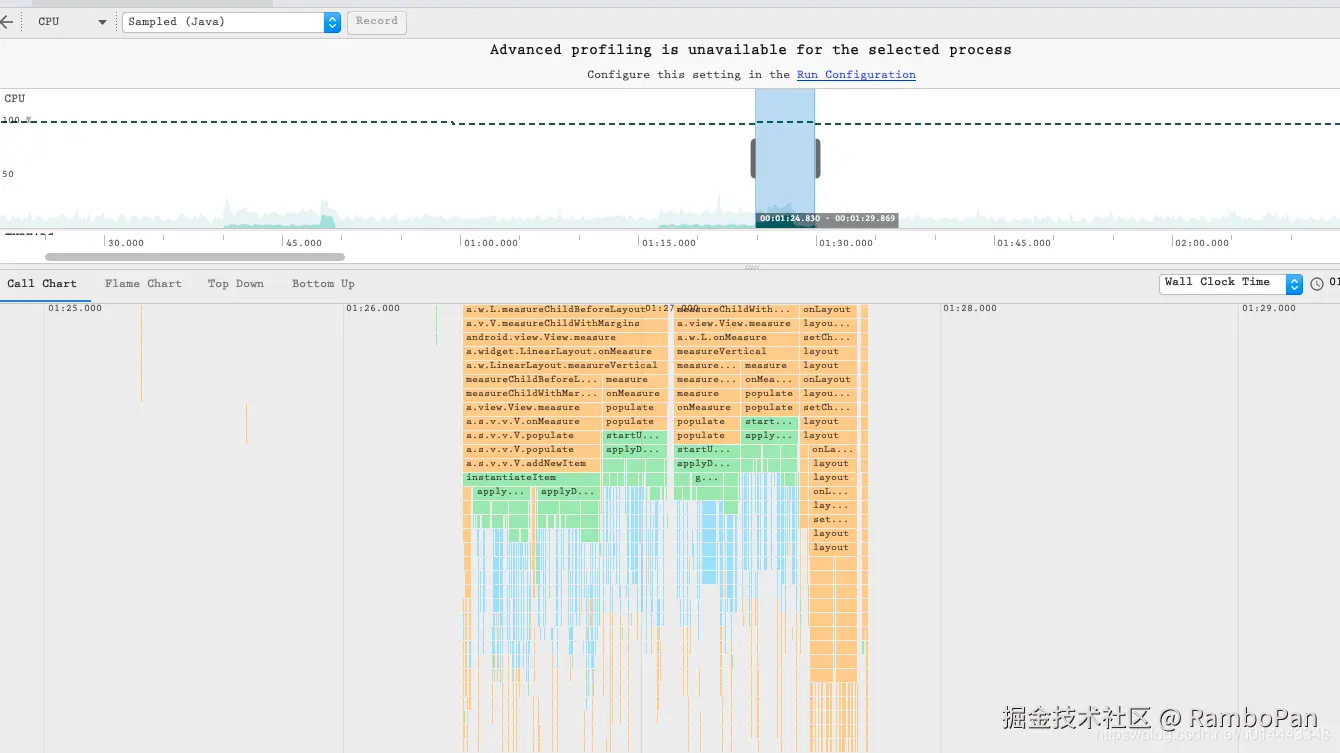Open the CPU profiler dropdown
This screenshot has width=1340, height=753.
[x=72, y=22]
